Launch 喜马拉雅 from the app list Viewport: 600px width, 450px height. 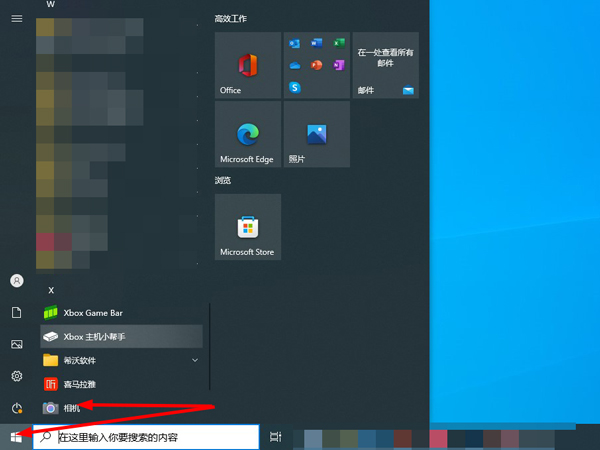coord(121,384)
